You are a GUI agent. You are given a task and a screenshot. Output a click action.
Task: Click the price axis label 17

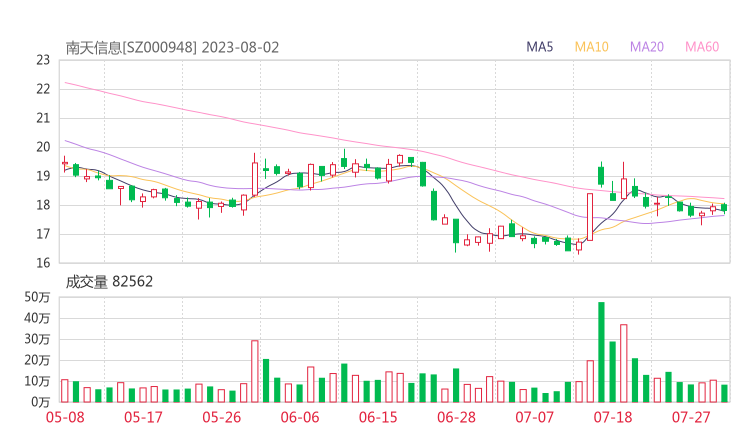[43, 234]
